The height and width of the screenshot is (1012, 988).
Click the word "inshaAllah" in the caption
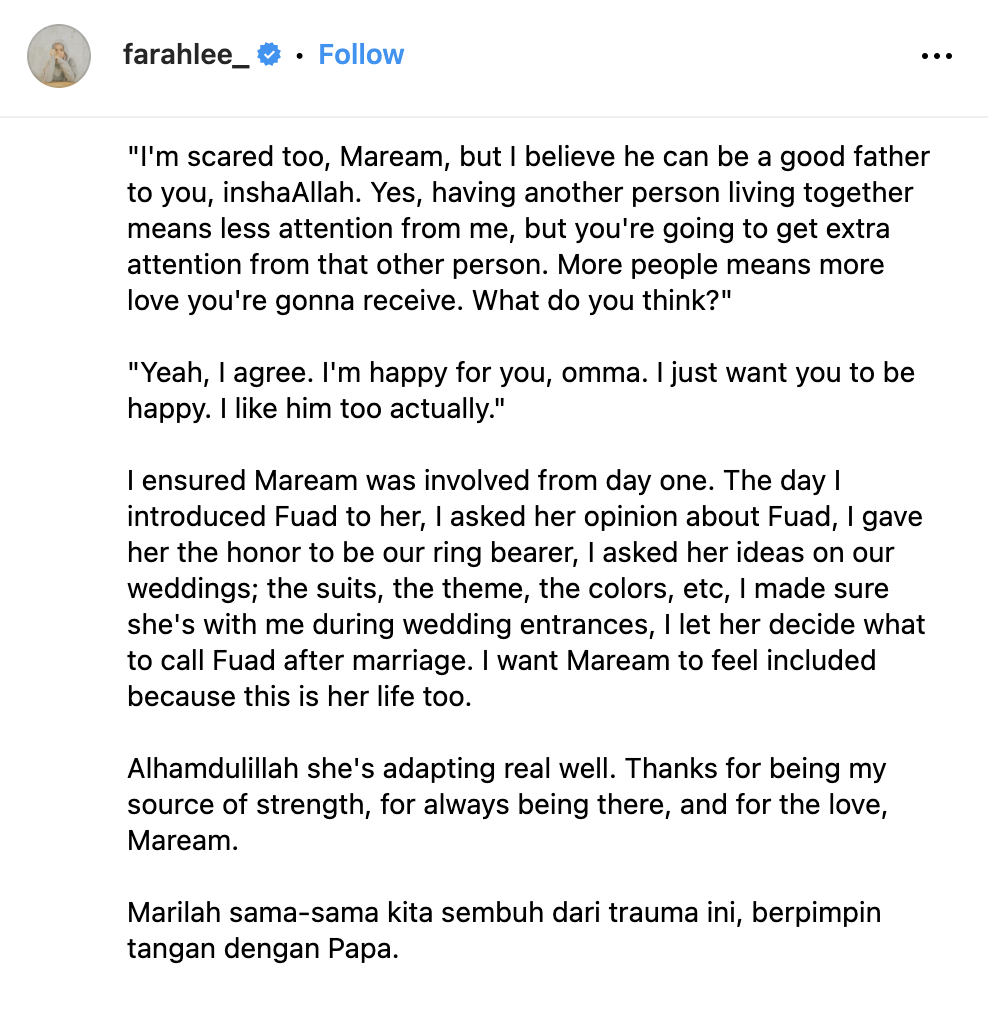point(291,193)
